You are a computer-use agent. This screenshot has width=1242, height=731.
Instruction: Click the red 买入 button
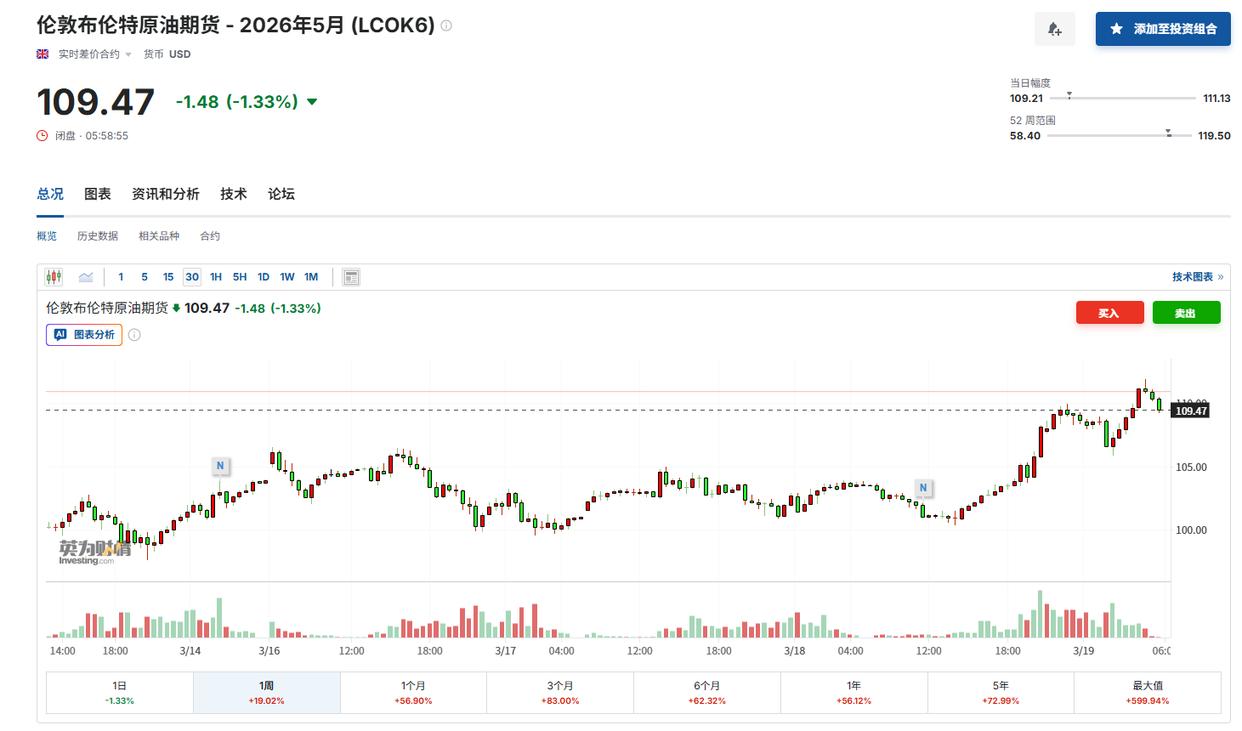coord(1109,313)
